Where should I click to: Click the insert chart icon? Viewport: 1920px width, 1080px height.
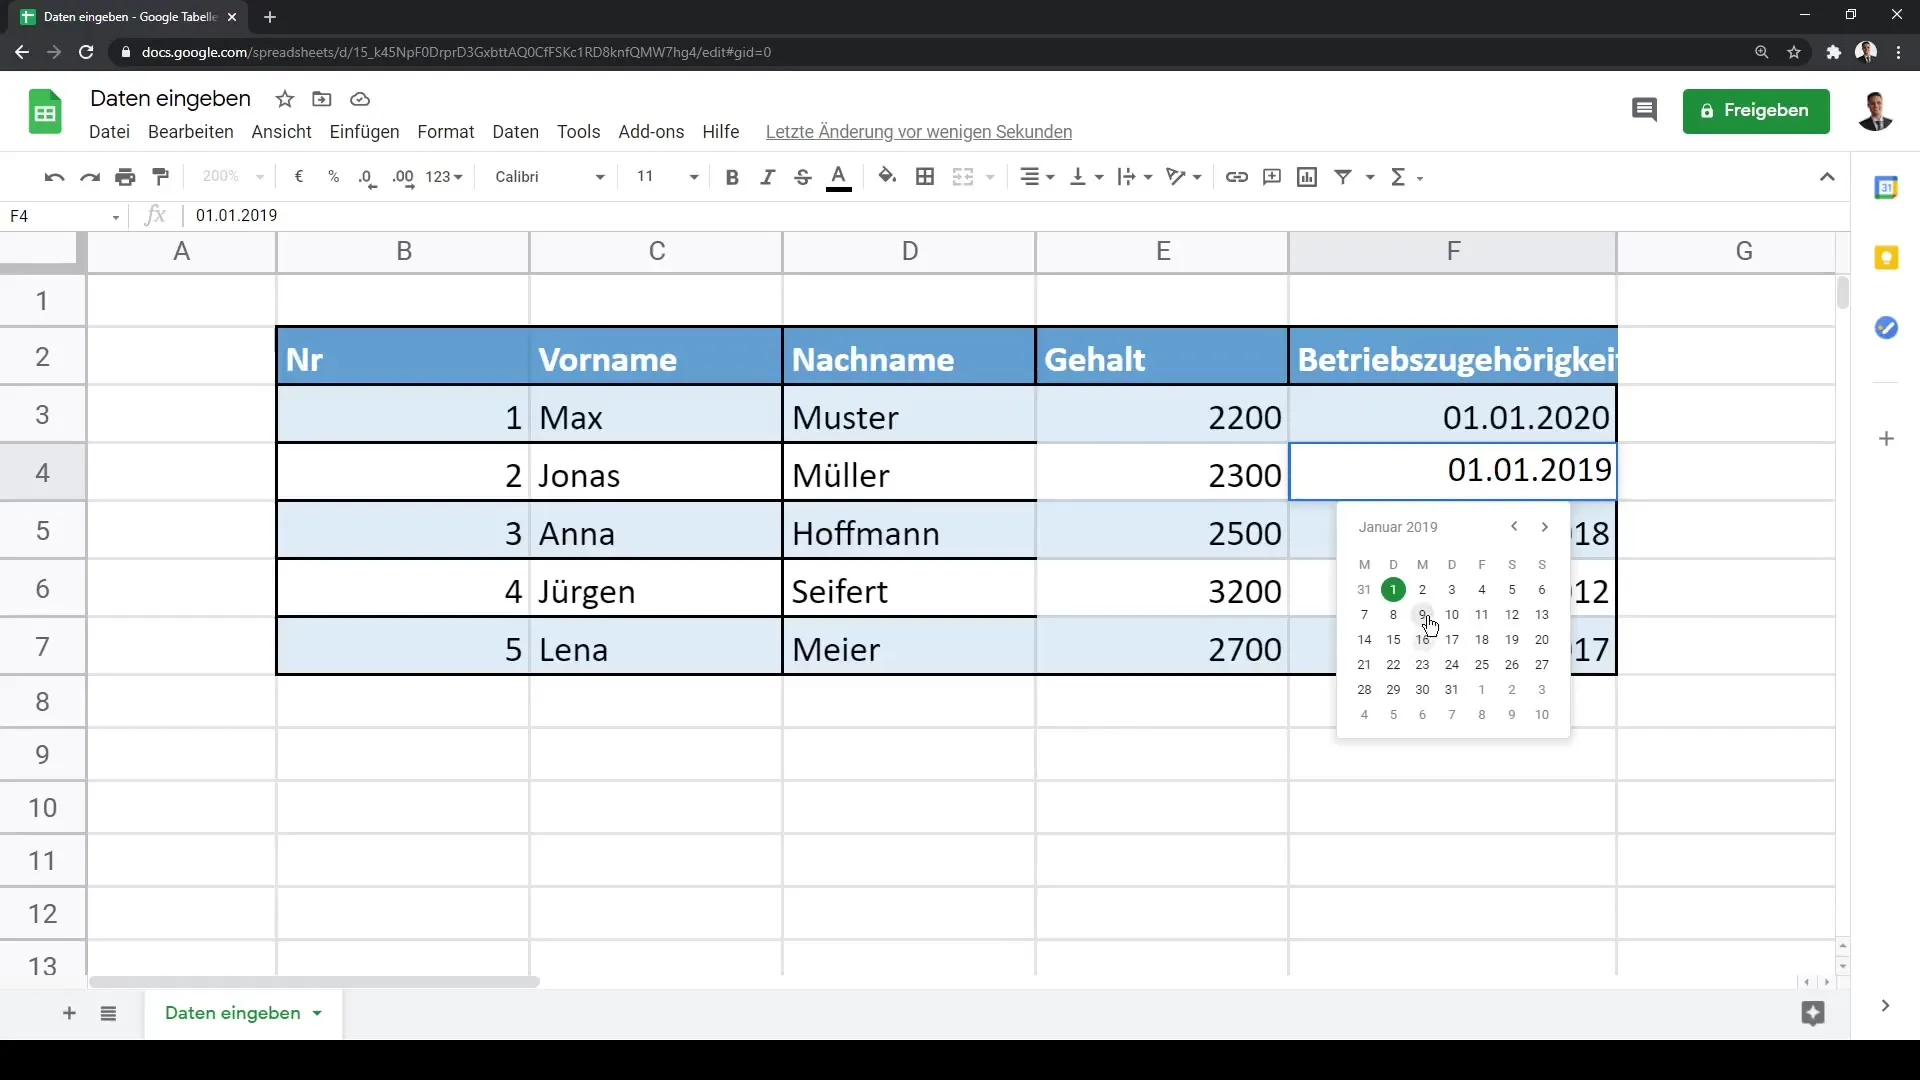(x=1306, y=177)
